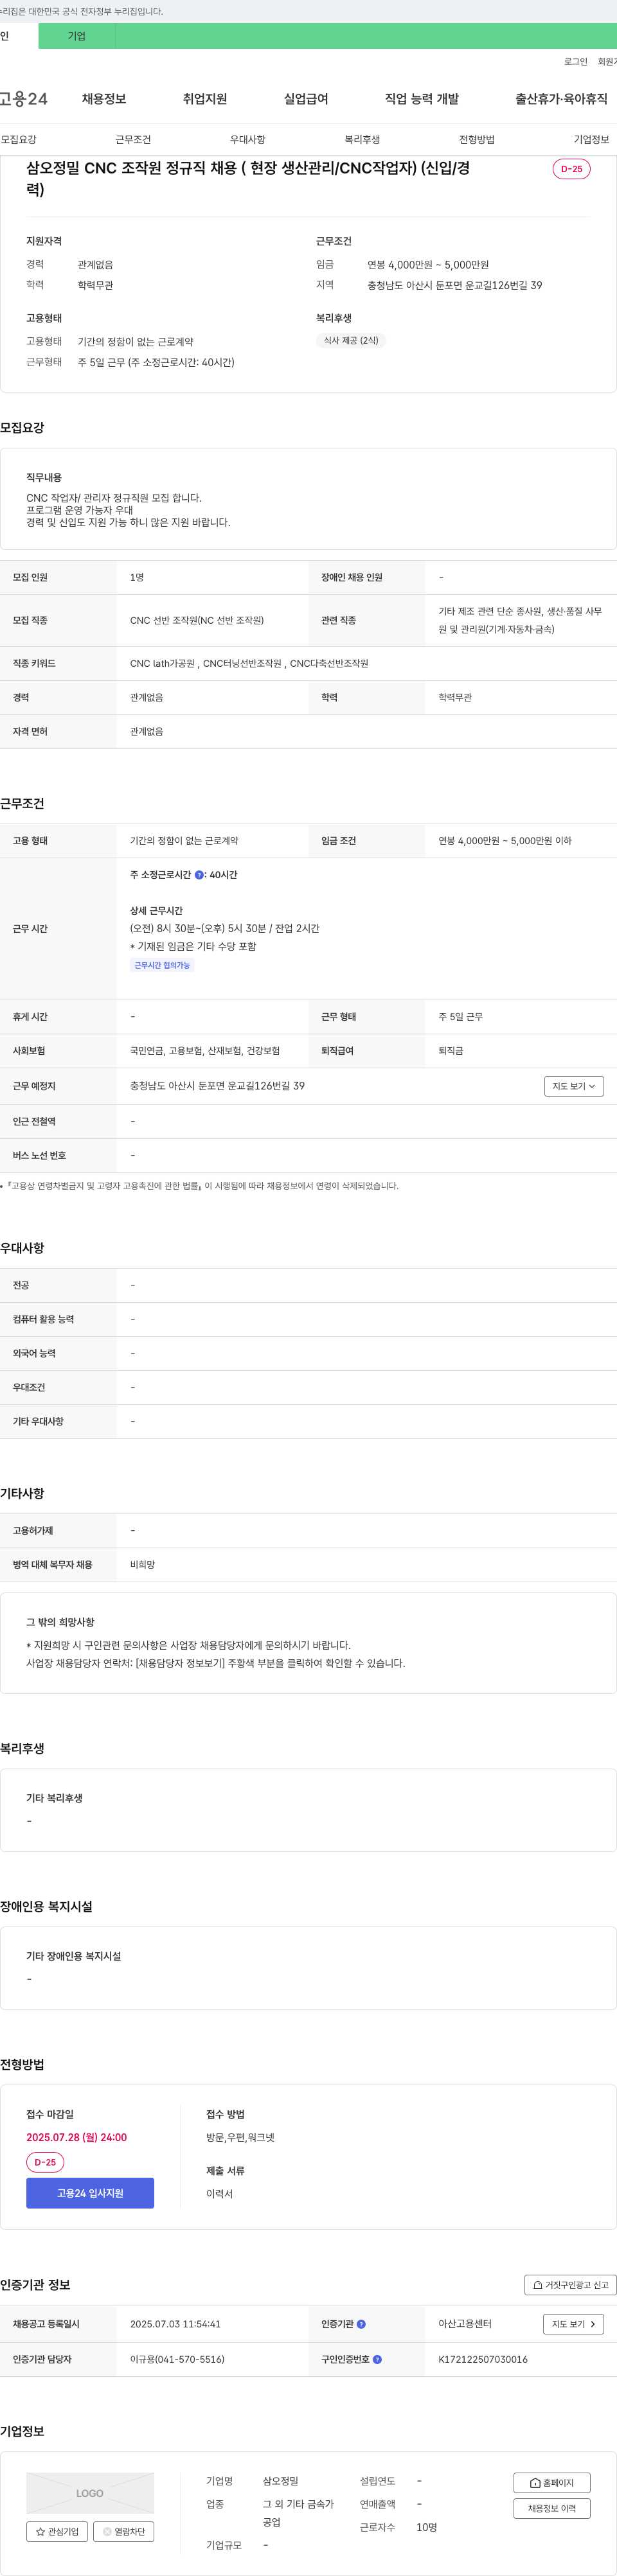The image size is (617, 2576).
Task: Click the D-25 badge beside job title
Action: 571,169
